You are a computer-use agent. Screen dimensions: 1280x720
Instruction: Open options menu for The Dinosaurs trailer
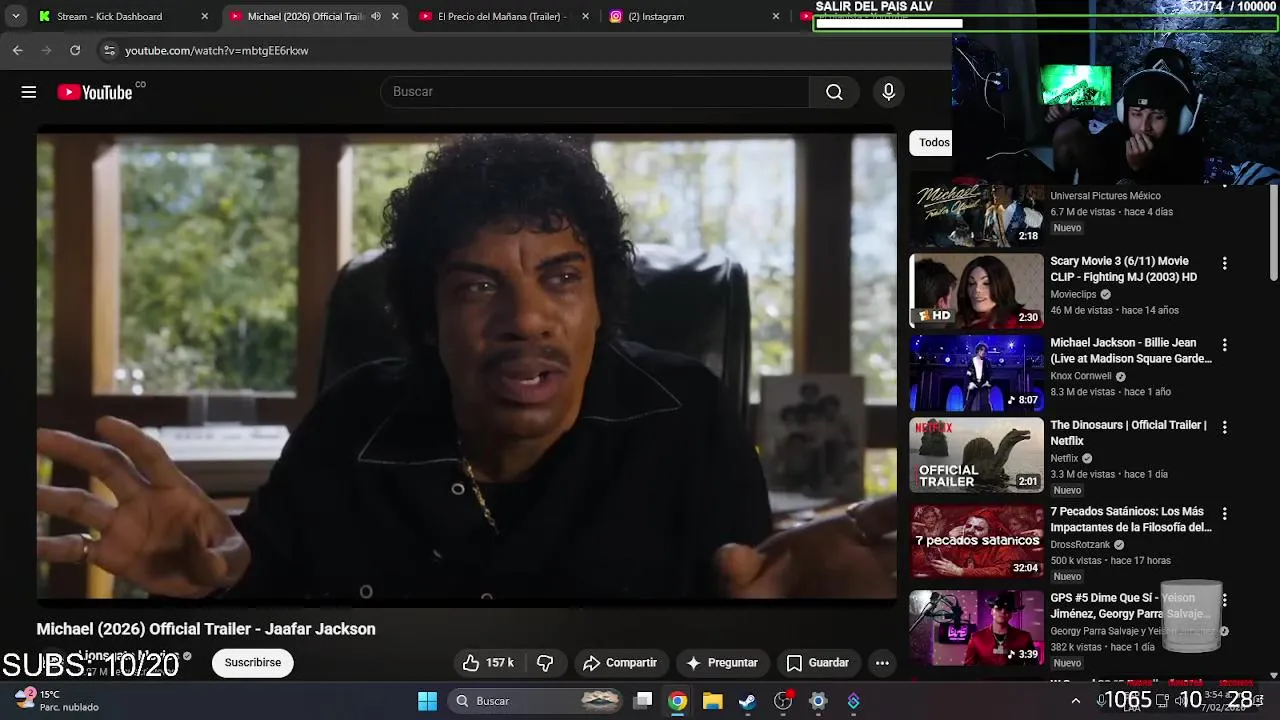tap(1224, 427)
